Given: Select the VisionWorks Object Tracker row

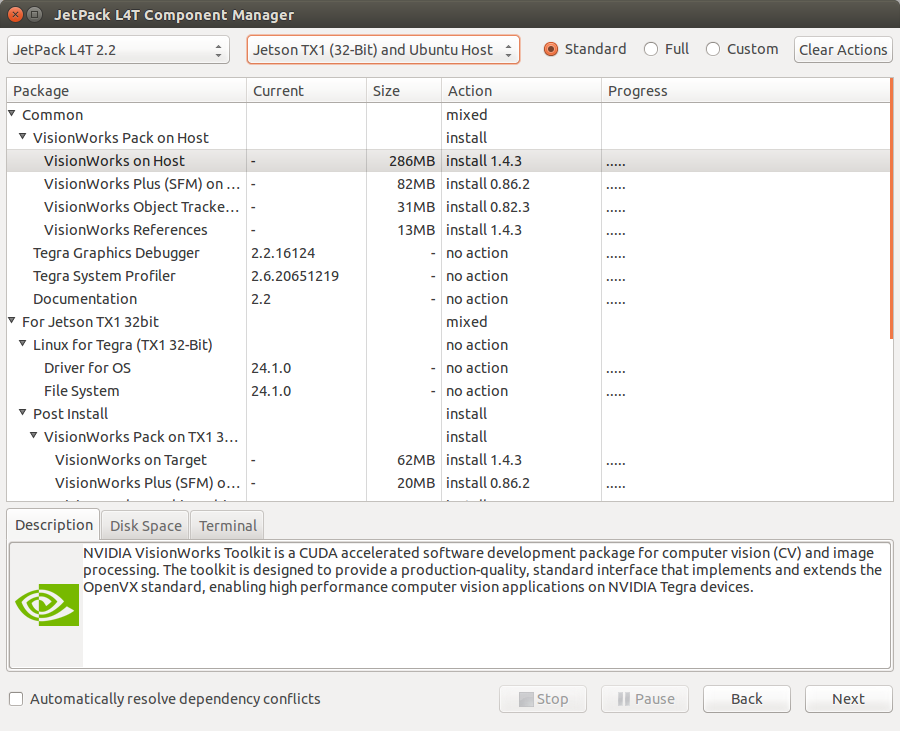Looking at the screenshot, I should pos(448,207).
